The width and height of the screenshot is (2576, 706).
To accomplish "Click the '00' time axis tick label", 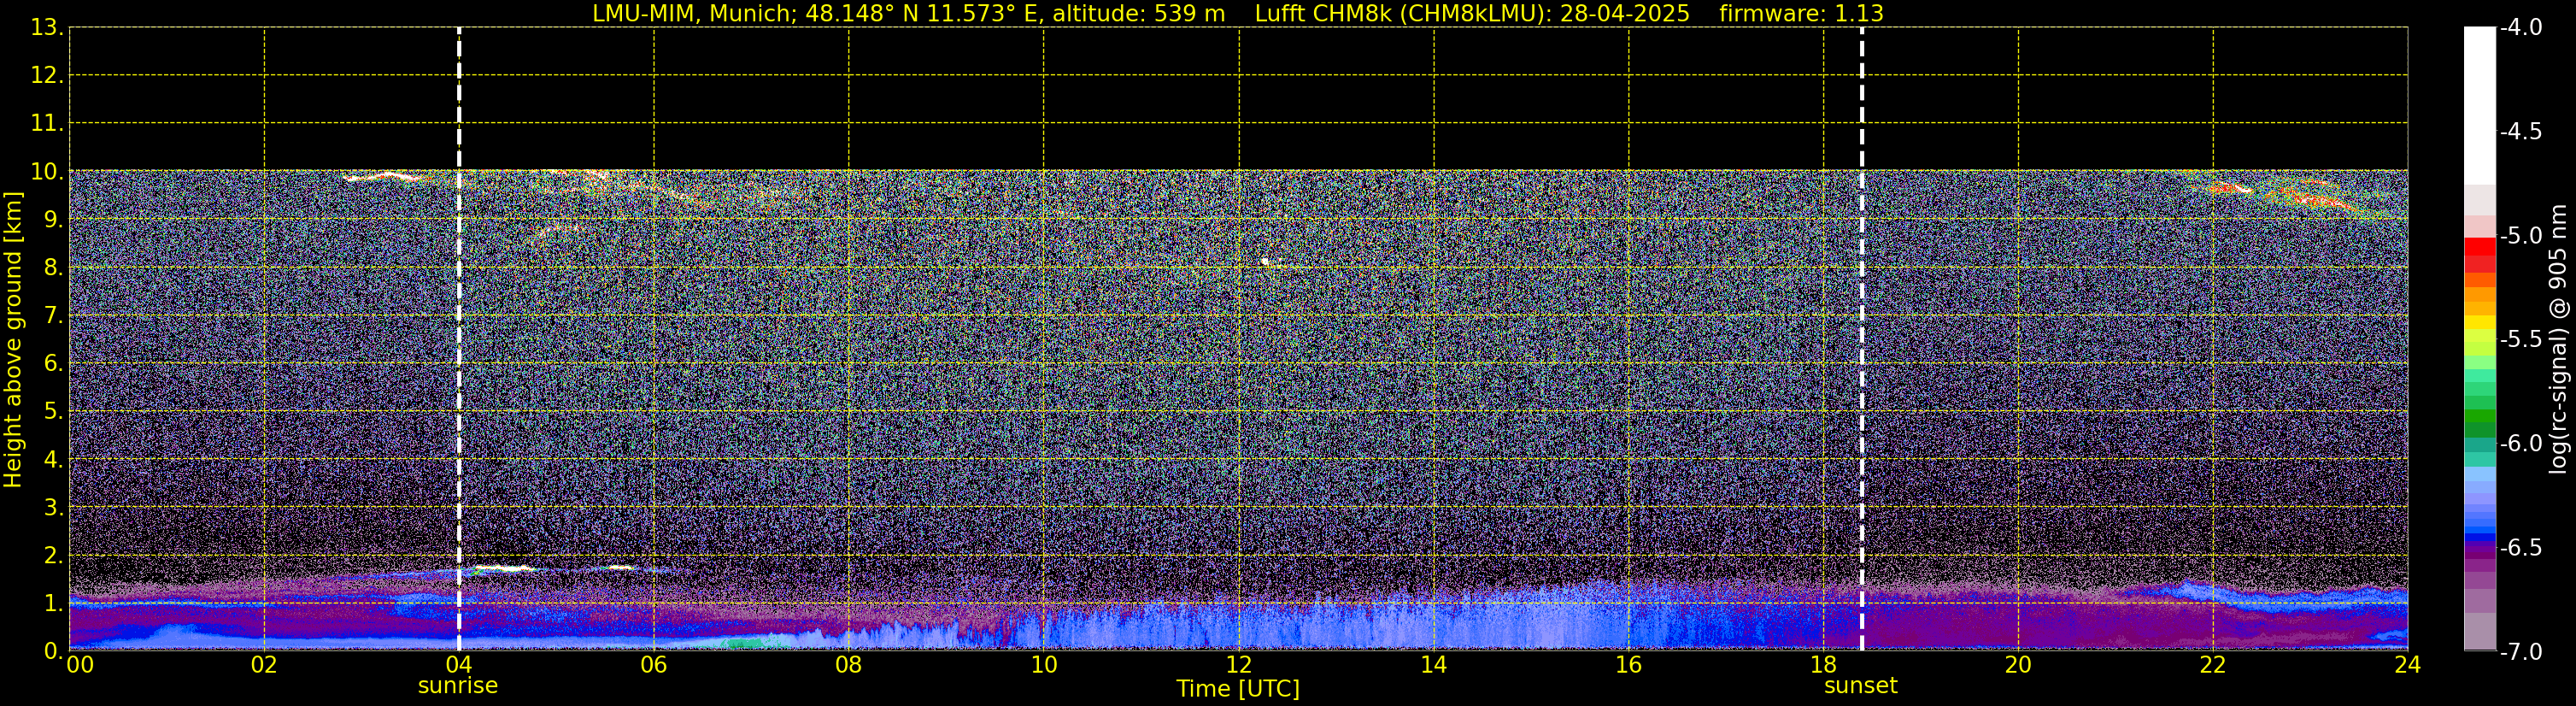I will pyautogui.click(x=80, y=665).
